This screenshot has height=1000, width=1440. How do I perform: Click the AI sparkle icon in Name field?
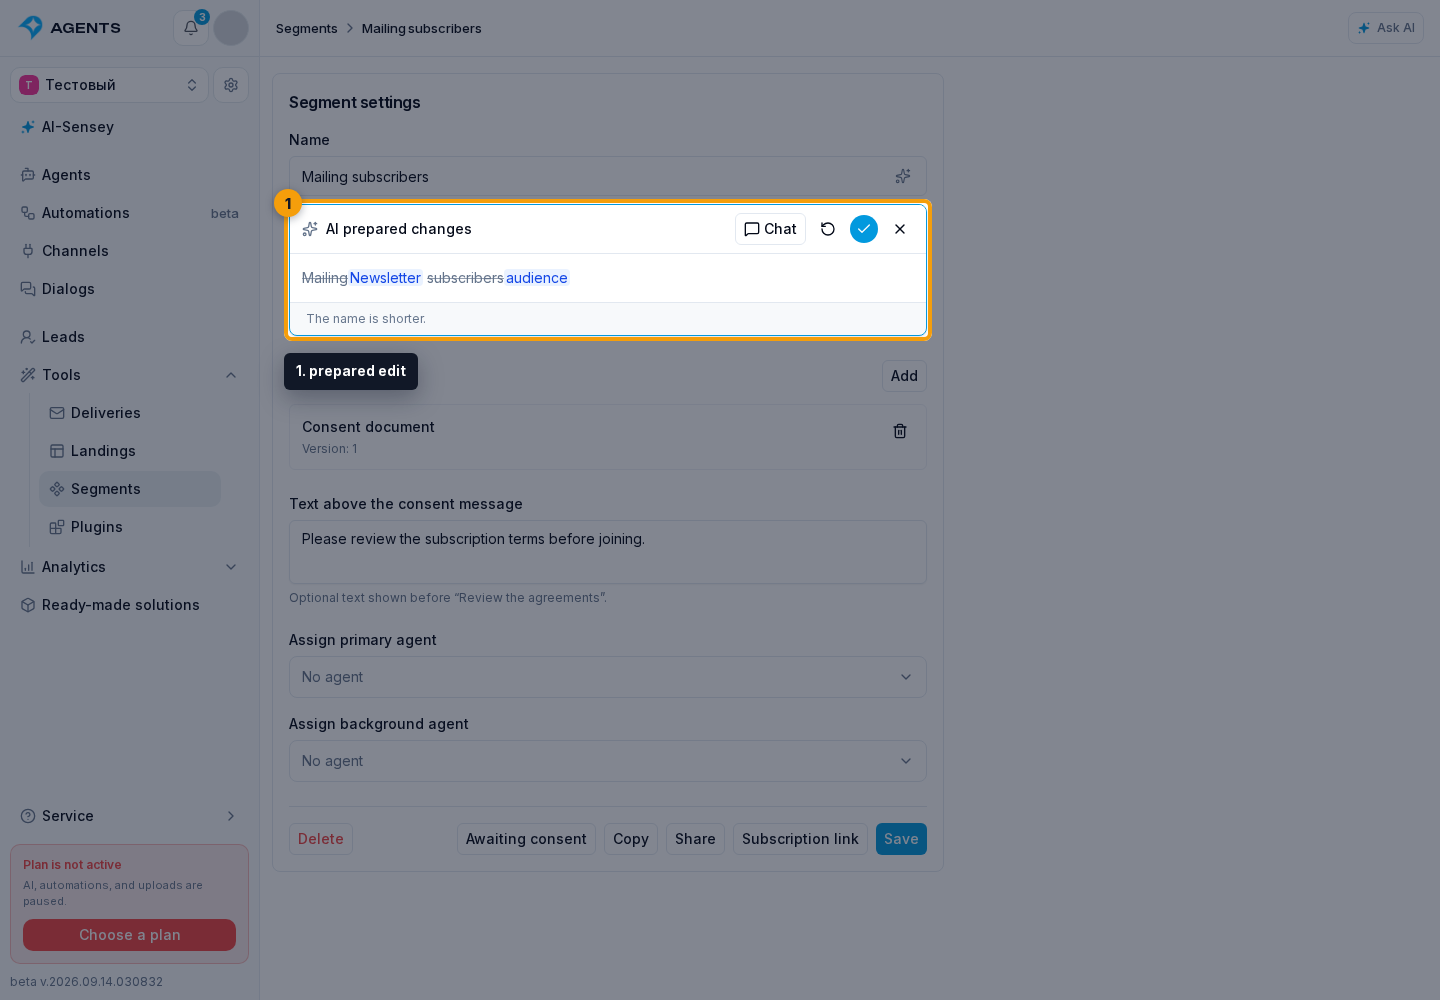click(903, 176)
